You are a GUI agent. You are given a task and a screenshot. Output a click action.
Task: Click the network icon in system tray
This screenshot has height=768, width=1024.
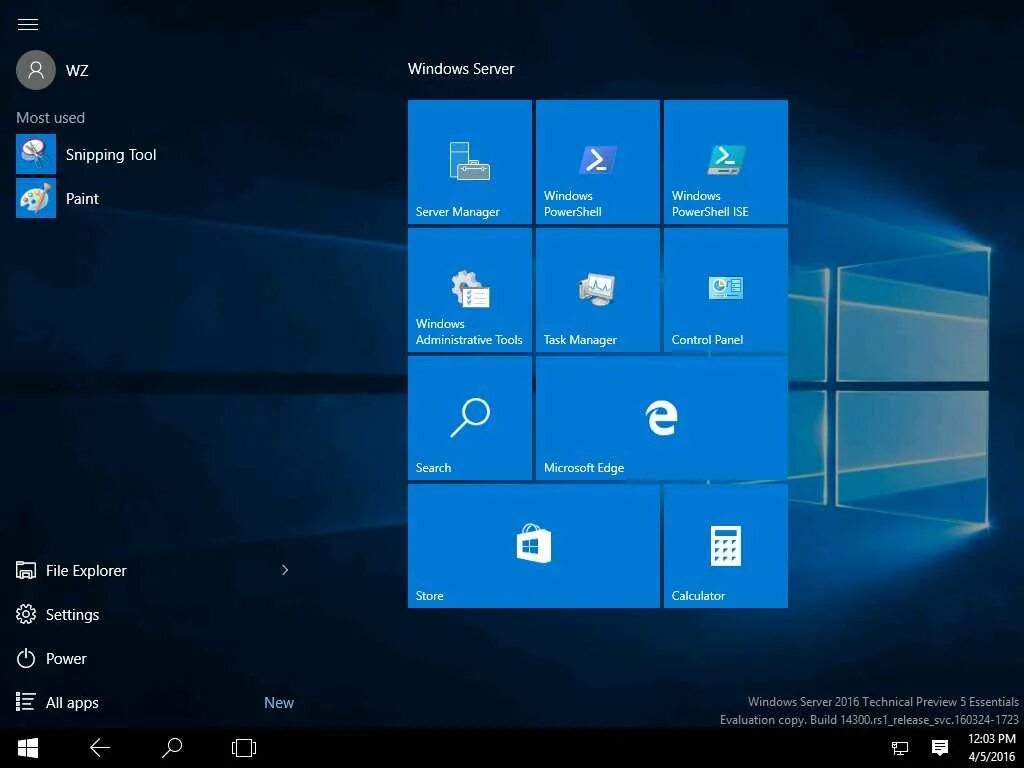click(900, 748)
